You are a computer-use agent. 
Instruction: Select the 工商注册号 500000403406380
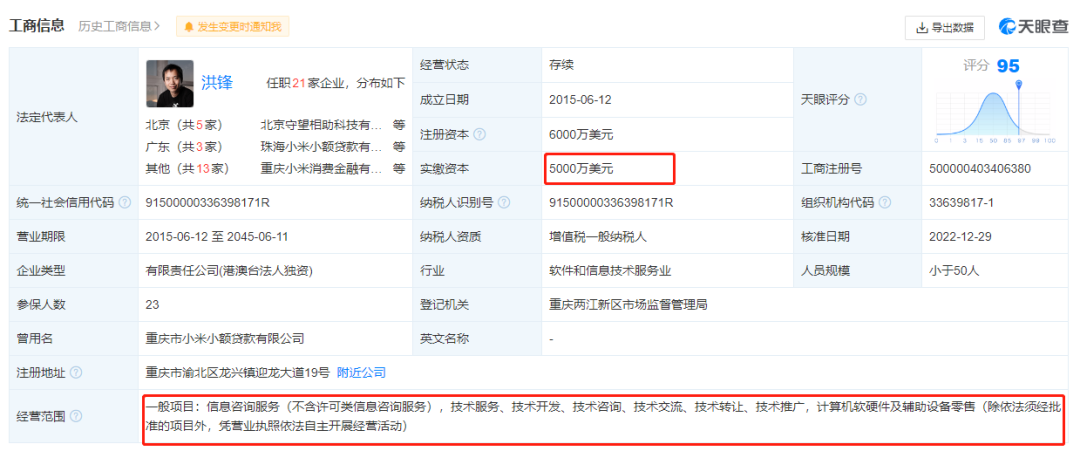tap(979, 169)
